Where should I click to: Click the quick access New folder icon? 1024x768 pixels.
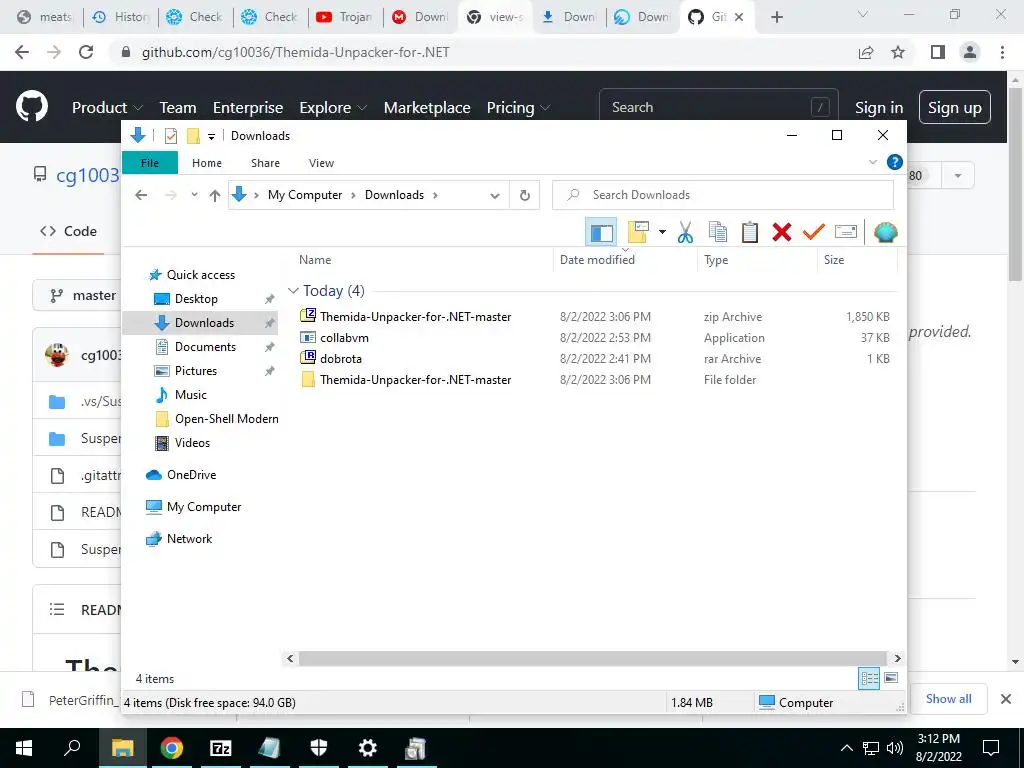(193, 136)
